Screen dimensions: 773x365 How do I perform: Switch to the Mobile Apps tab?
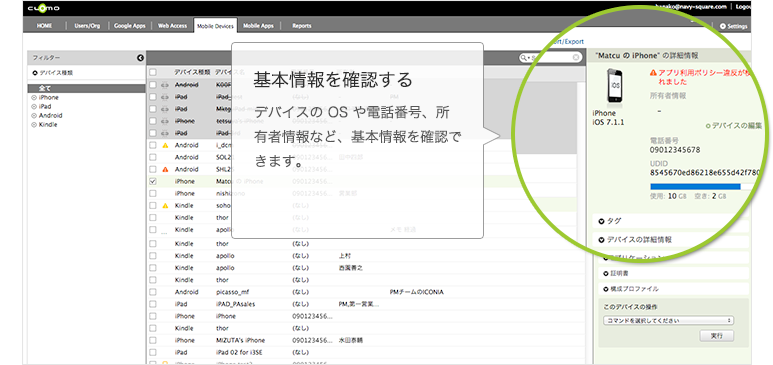[258, 26]
